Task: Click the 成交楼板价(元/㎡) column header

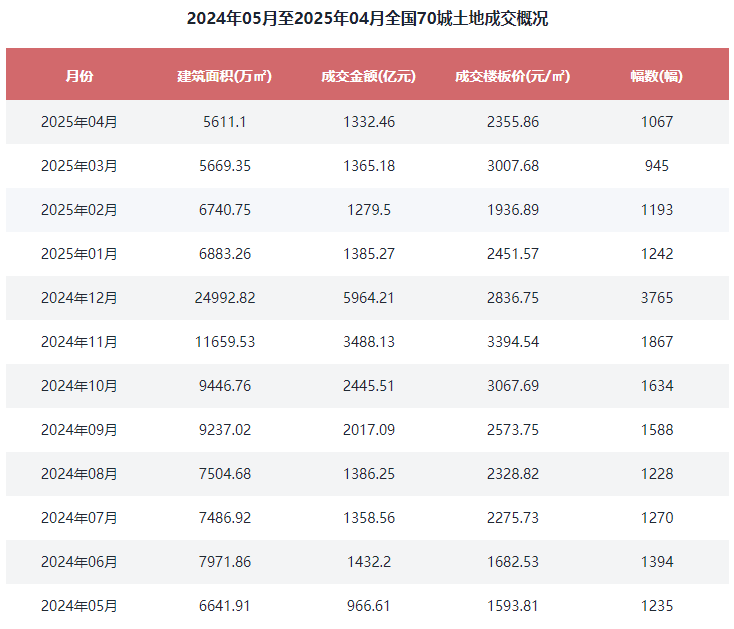Action: pos(513,76)
